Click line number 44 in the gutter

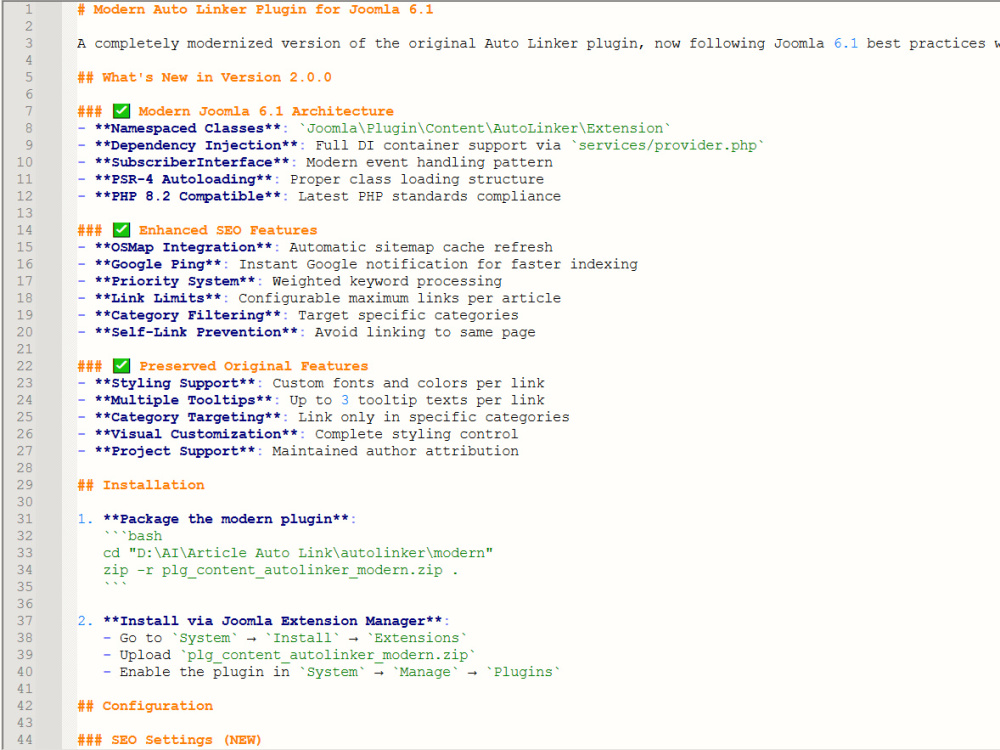25,740
